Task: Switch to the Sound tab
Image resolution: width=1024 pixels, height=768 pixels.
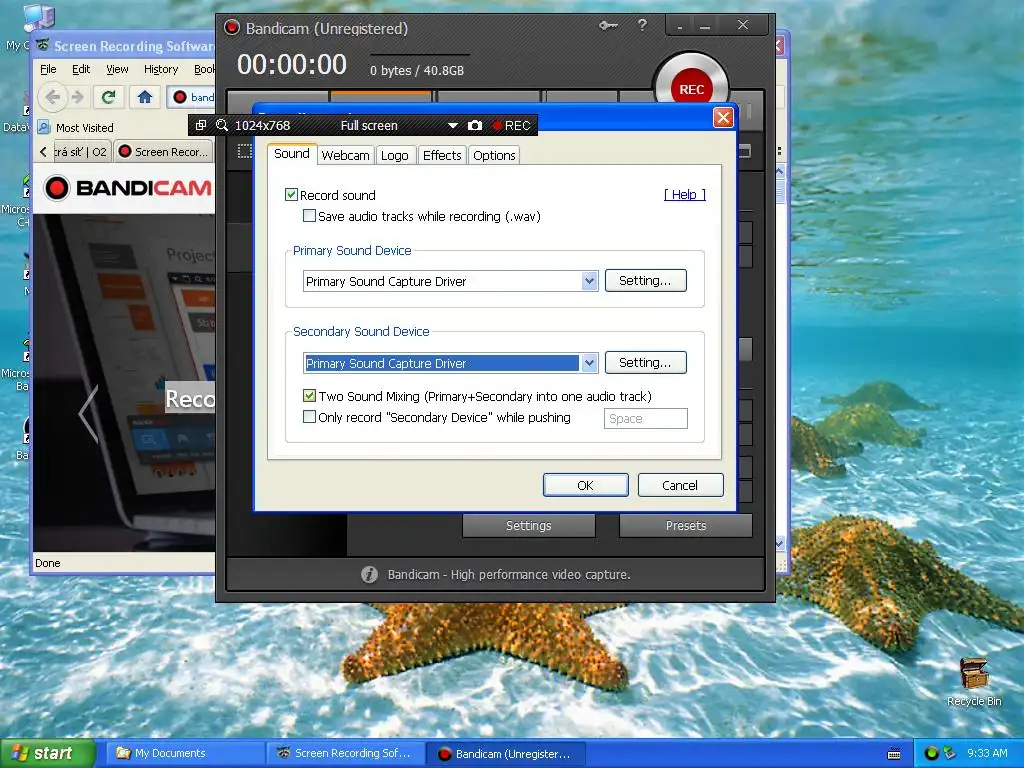Action: (292, 154)
